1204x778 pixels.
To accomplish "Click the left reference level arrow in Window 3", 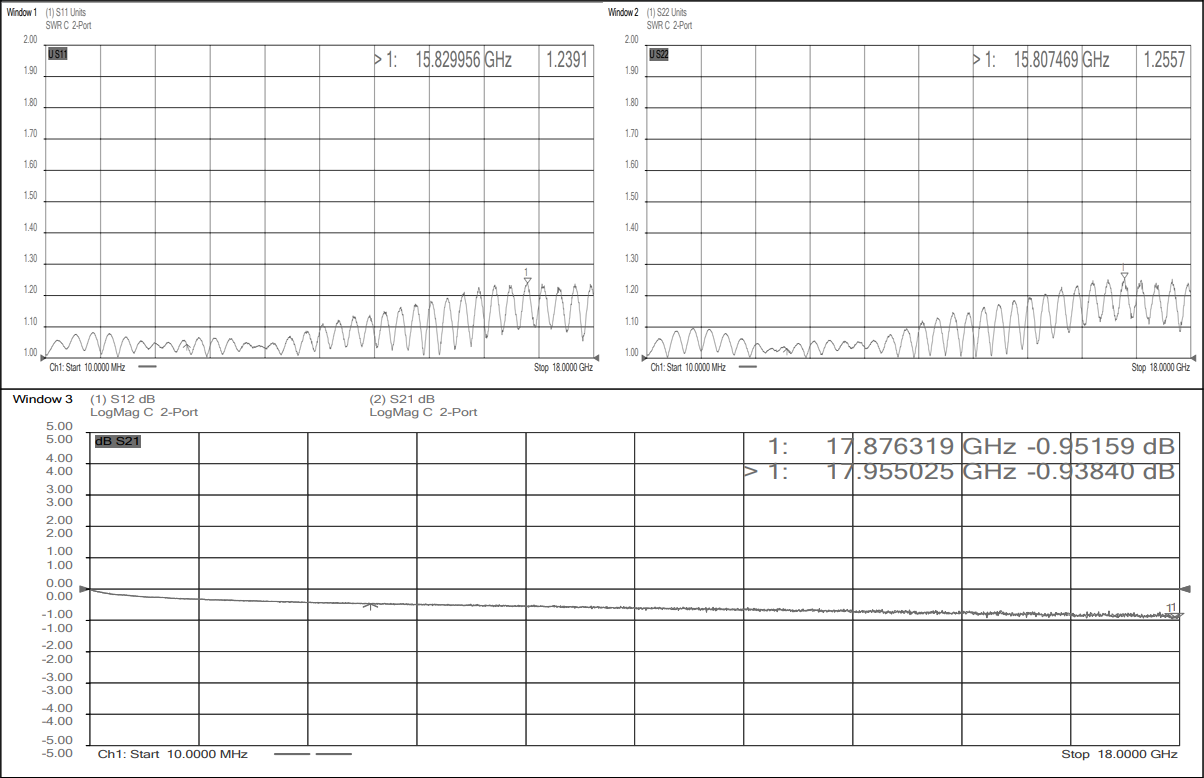I will (x=84, y=590).
